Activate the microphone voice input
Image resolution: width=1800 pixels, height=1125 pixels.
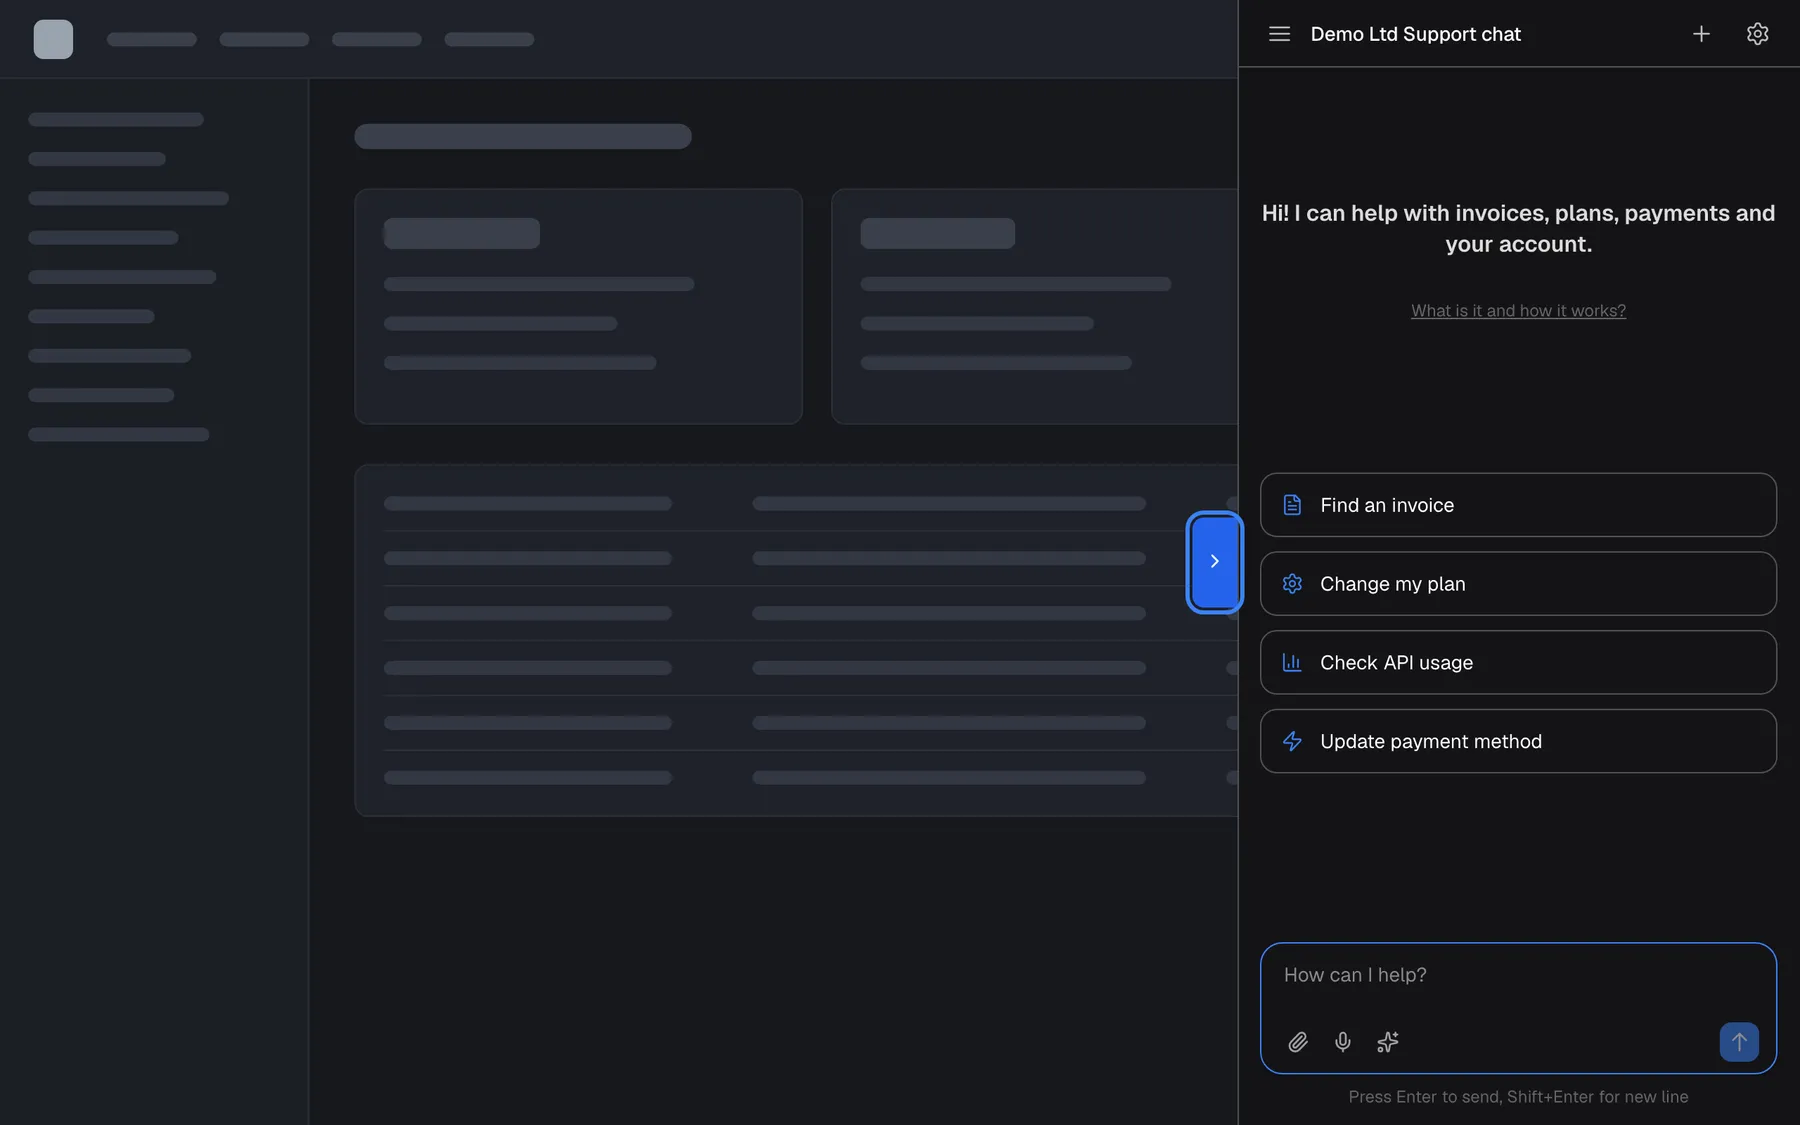tap(1343, 1042)
